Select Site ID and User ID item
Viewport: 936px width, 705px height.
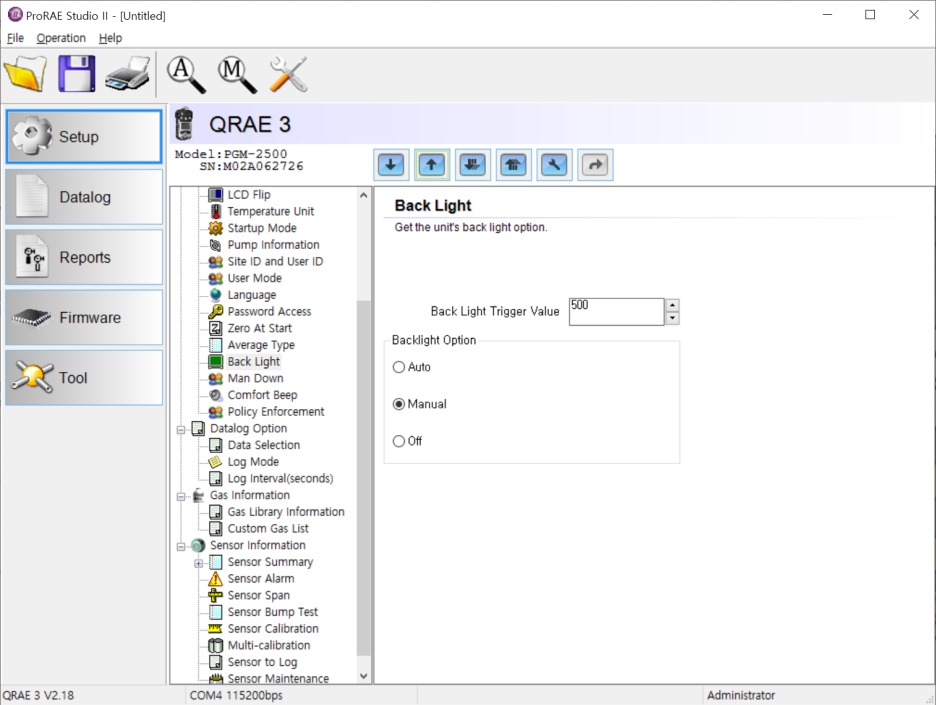[275, 261]
